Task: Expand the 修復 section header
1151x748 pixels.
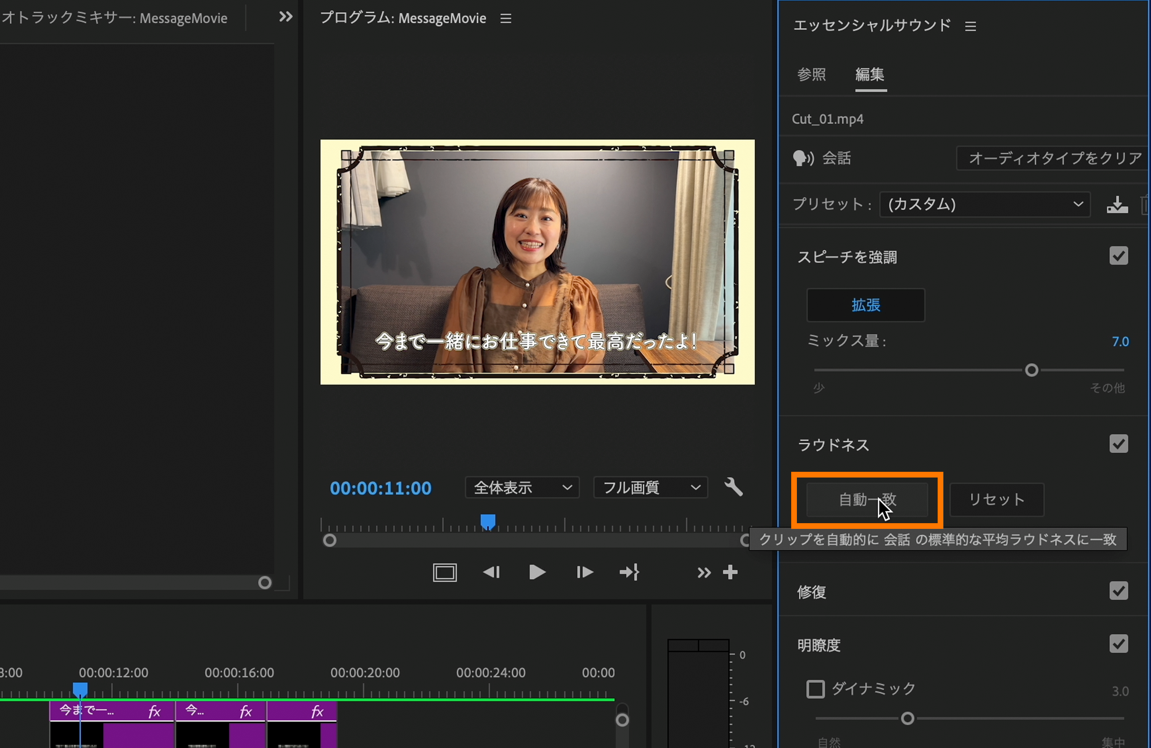Action: click(x=812, y=592)
